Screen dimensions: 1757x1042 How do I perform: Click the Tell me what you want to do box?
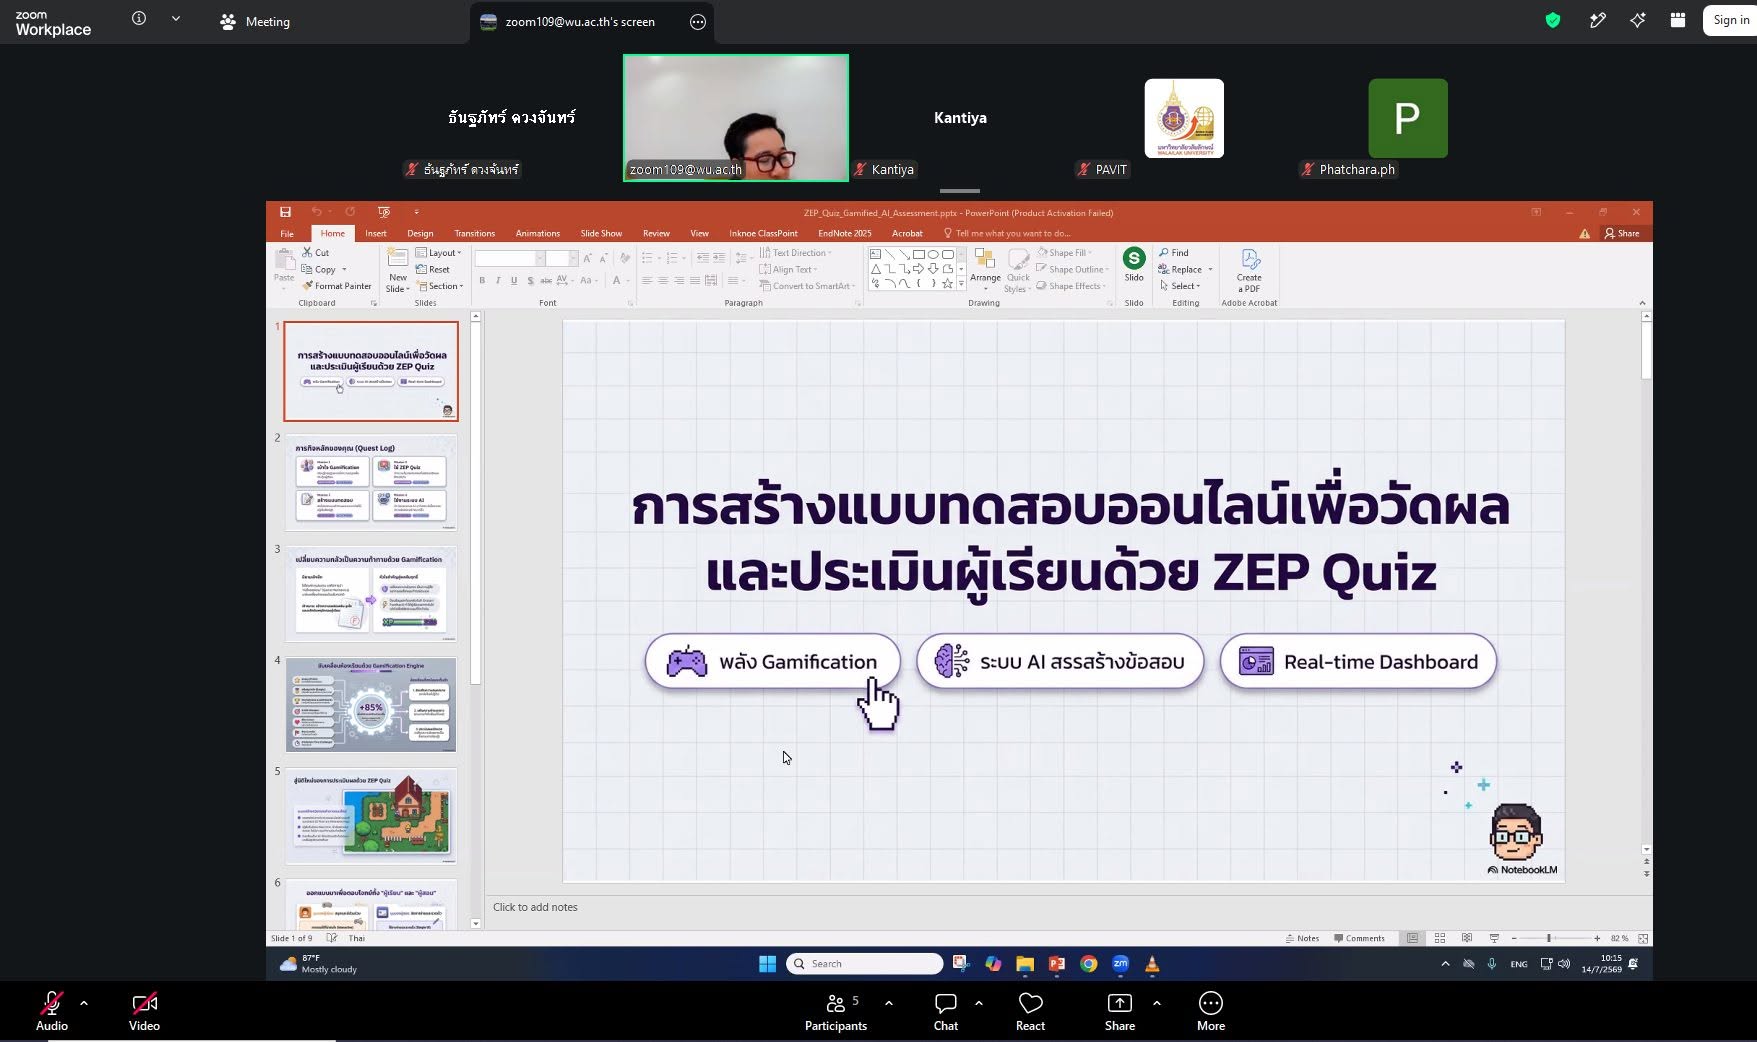pyautogui.click(x=1007, y=234)
